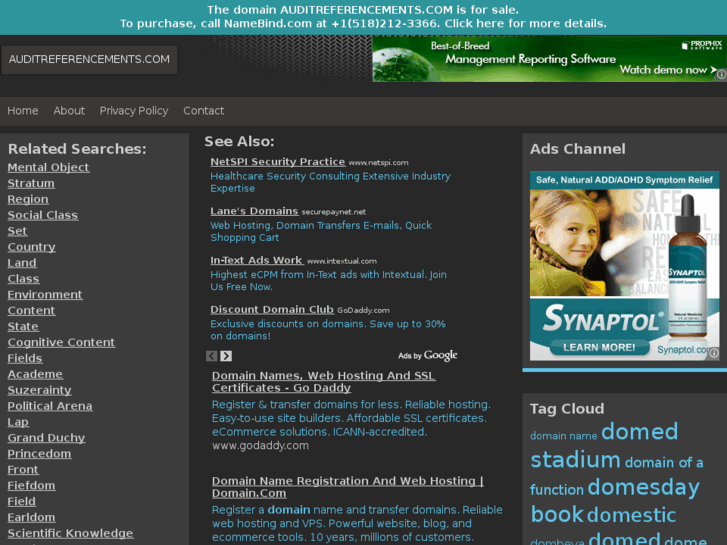Click the Land related search
Screen dimensions: 727x545
pos(22,263)
